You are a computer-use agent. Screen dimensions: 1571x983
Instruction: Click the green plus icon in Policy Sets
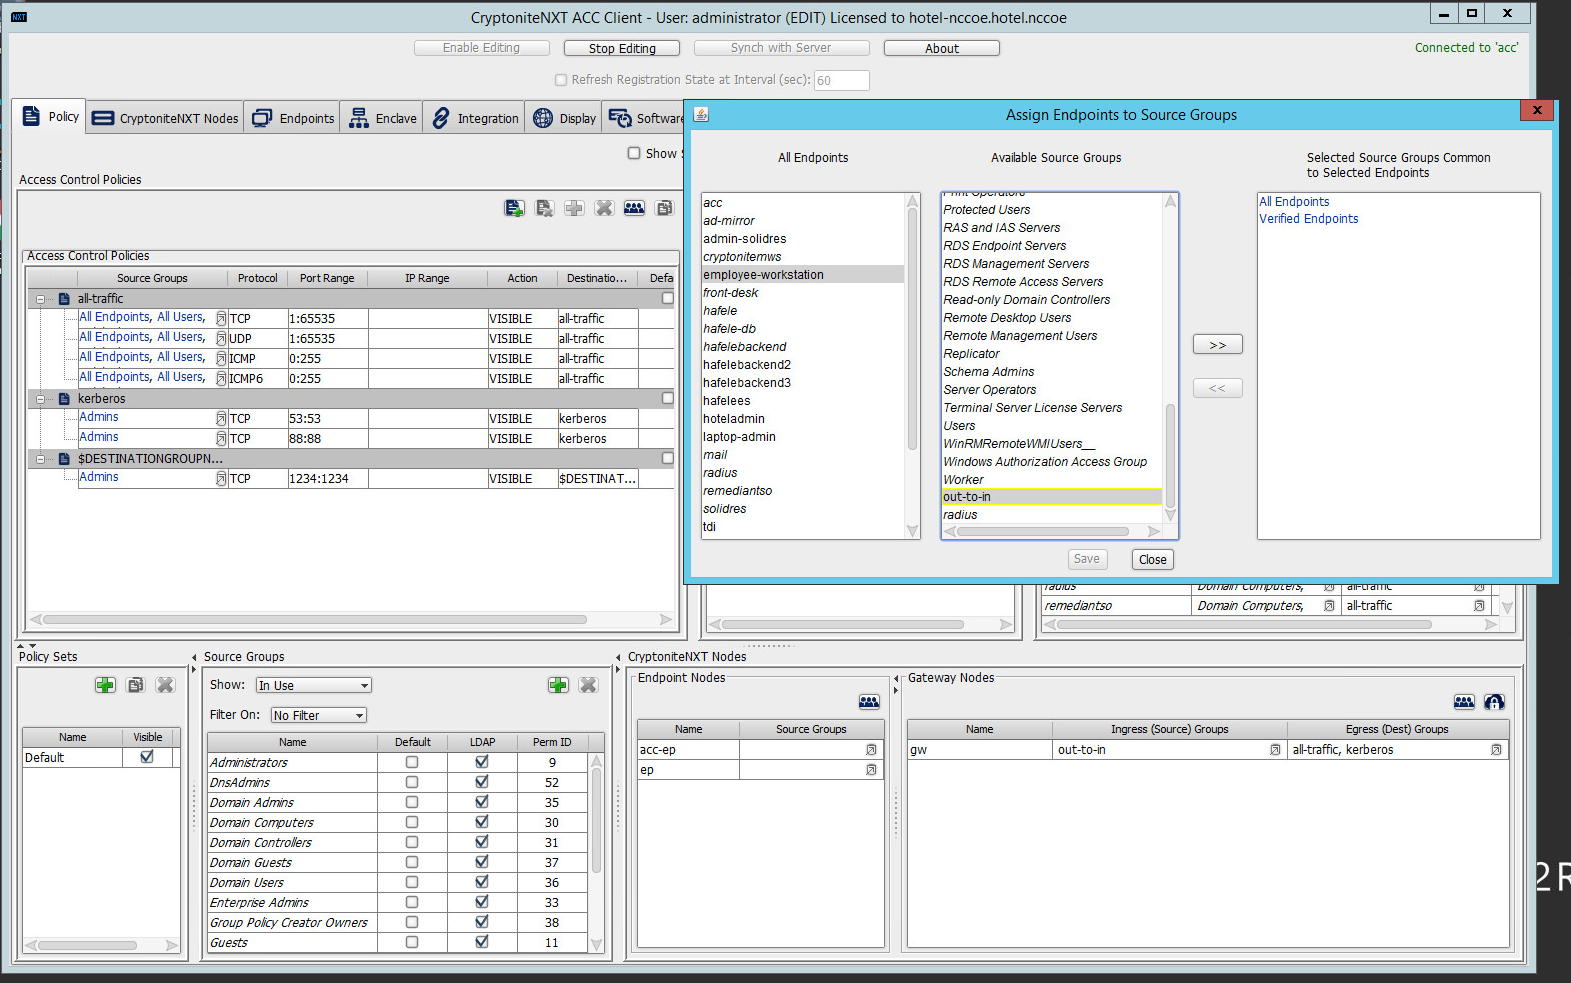(105, 685)
